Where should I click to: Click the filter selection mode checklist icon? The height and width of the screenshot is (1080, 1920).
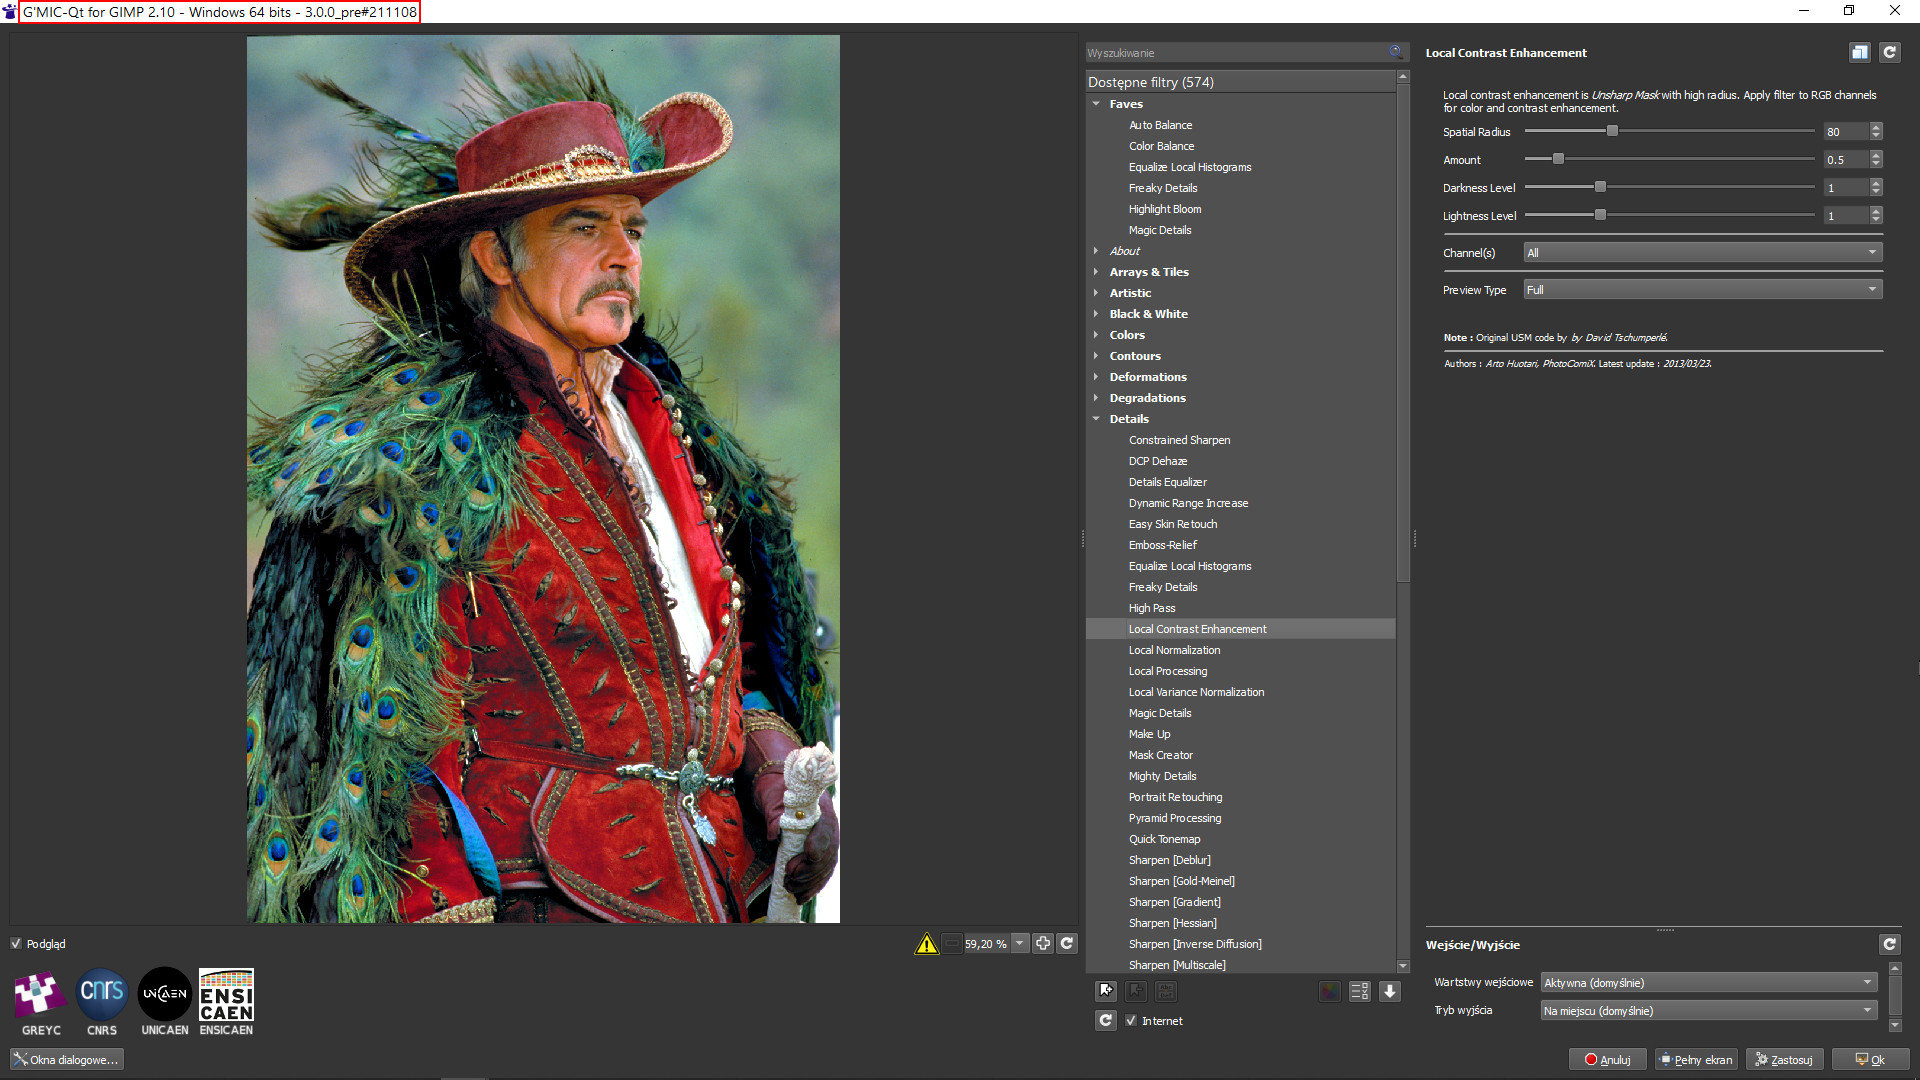1359,991
